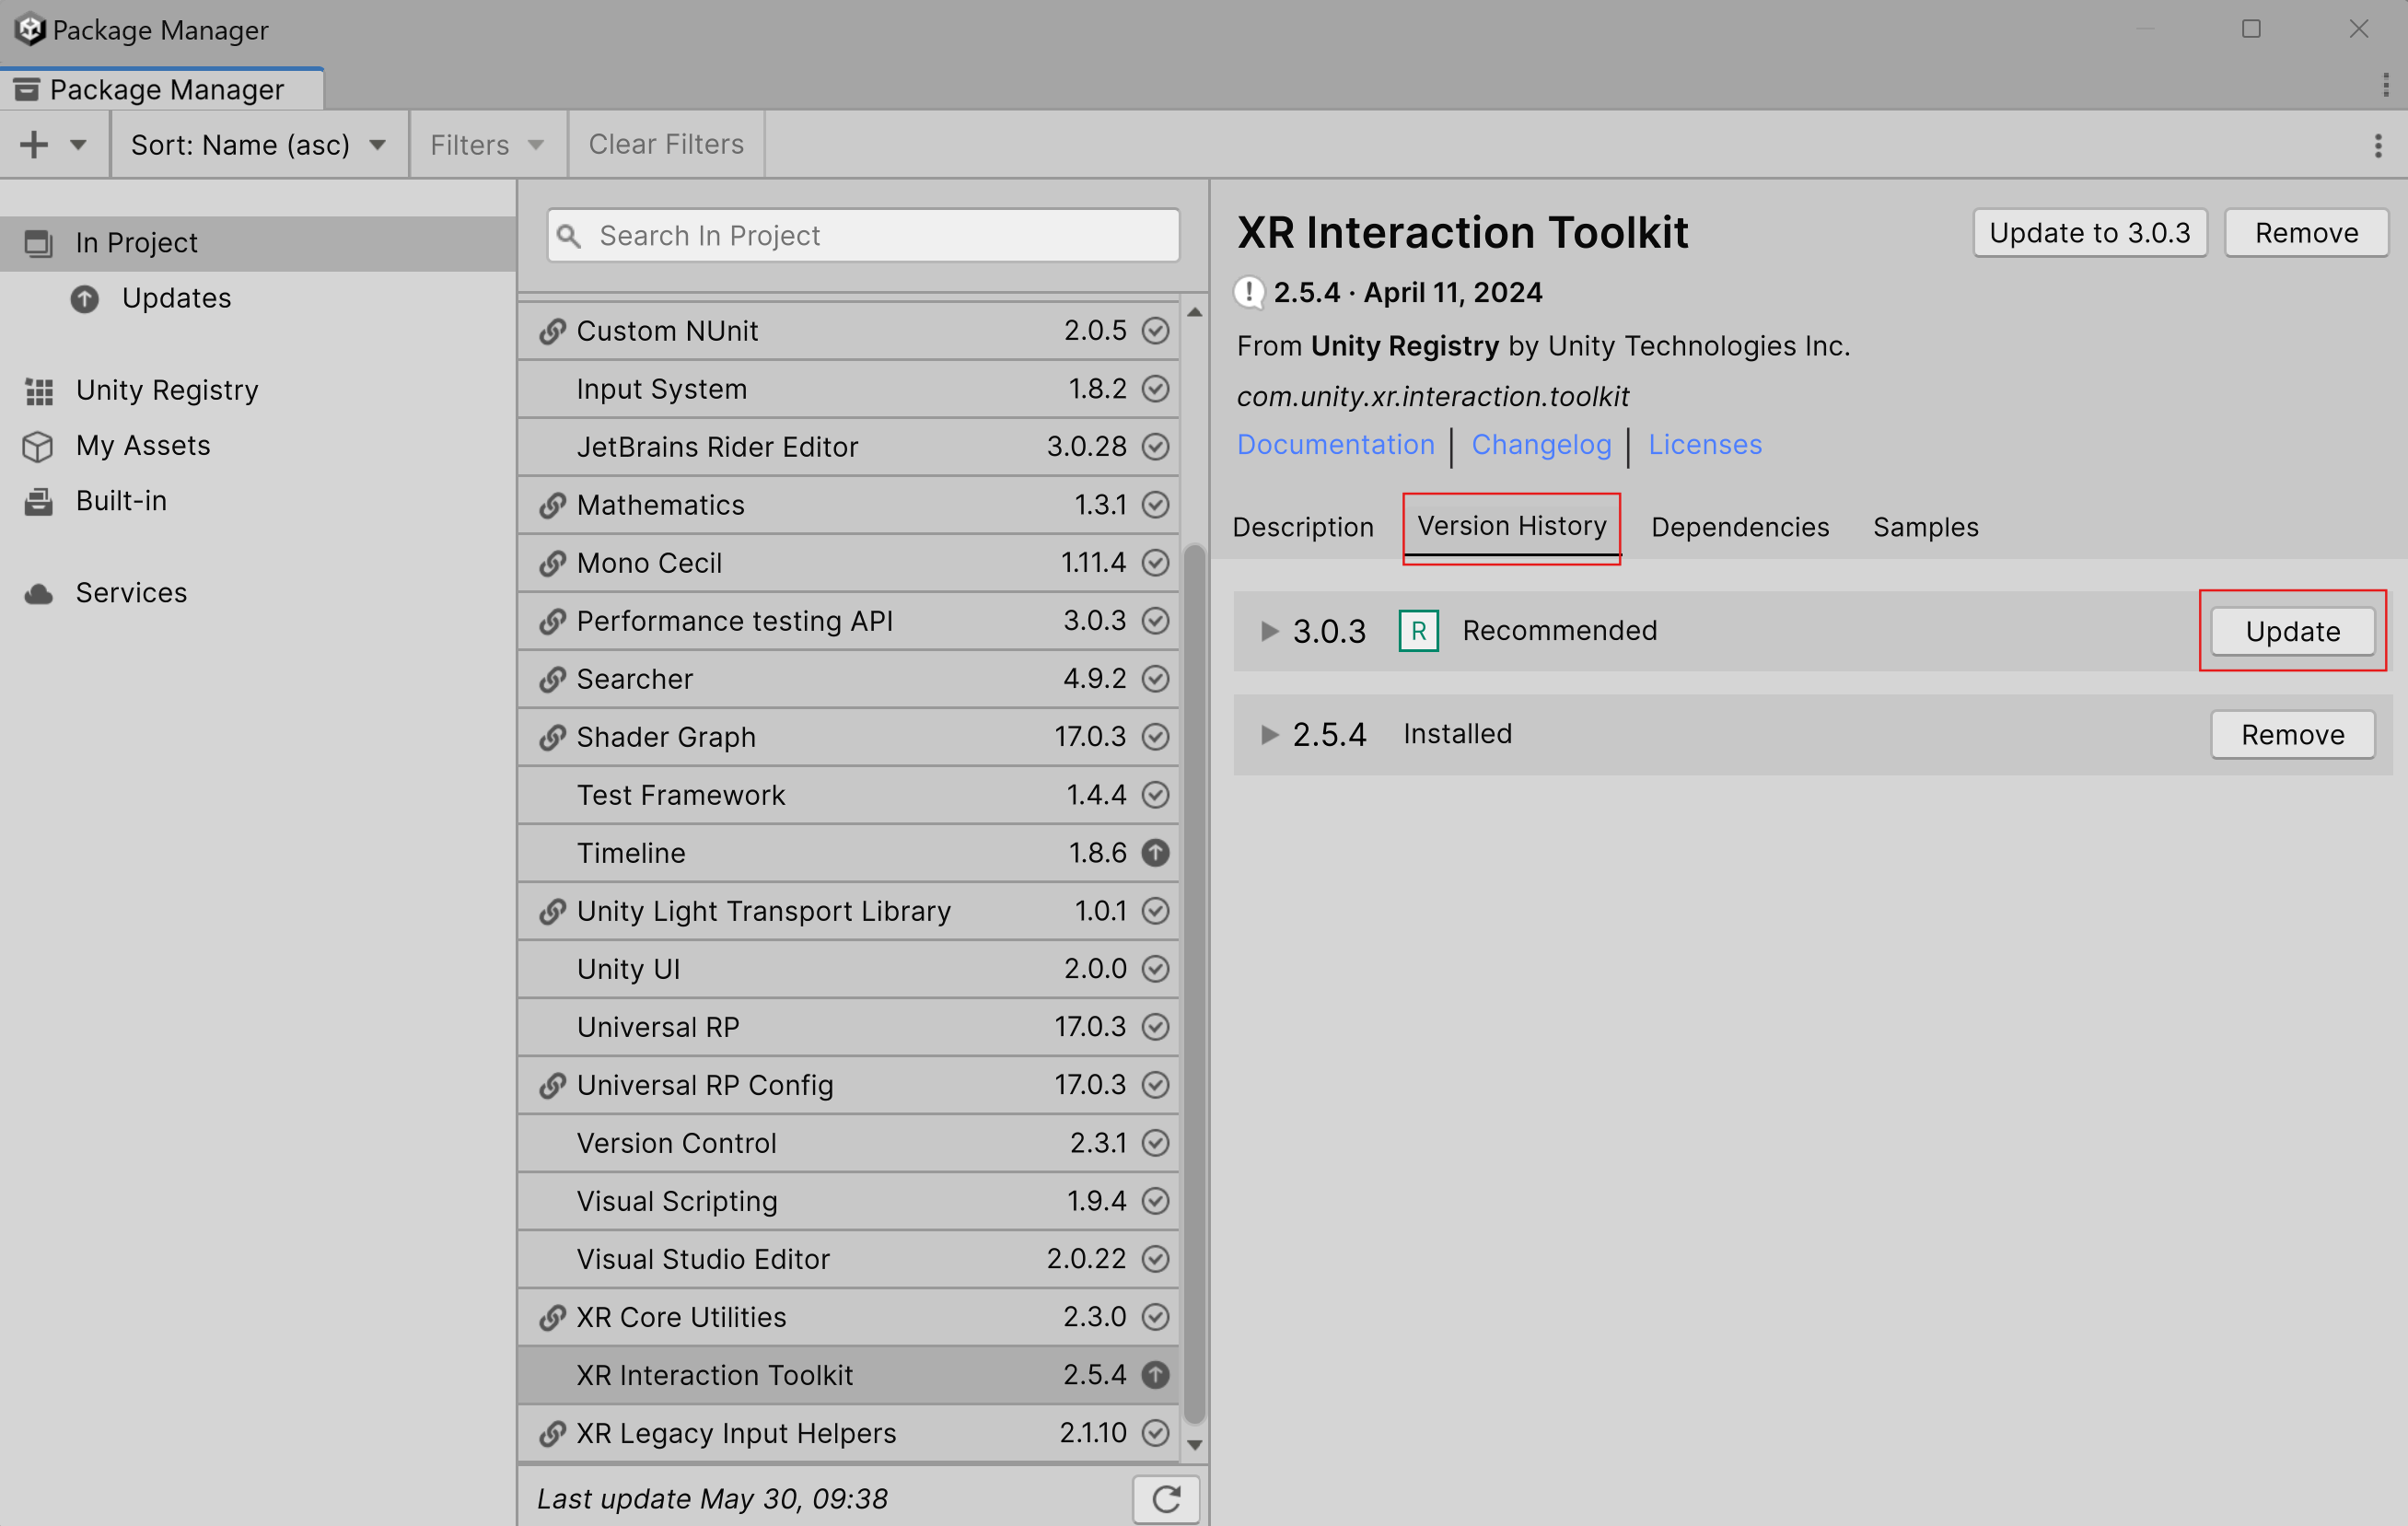Select the Unity Registry sidebar icon
This screenshot has height=1526, width=2408.
click(x=39, y=390)
